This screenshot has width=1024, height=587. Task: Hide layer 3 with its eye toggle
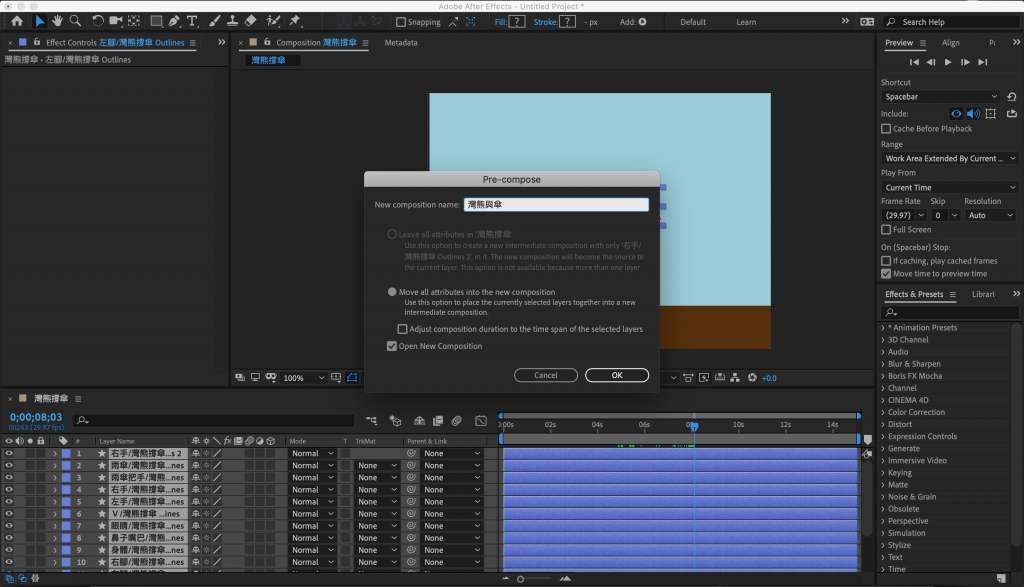(9, 478)
